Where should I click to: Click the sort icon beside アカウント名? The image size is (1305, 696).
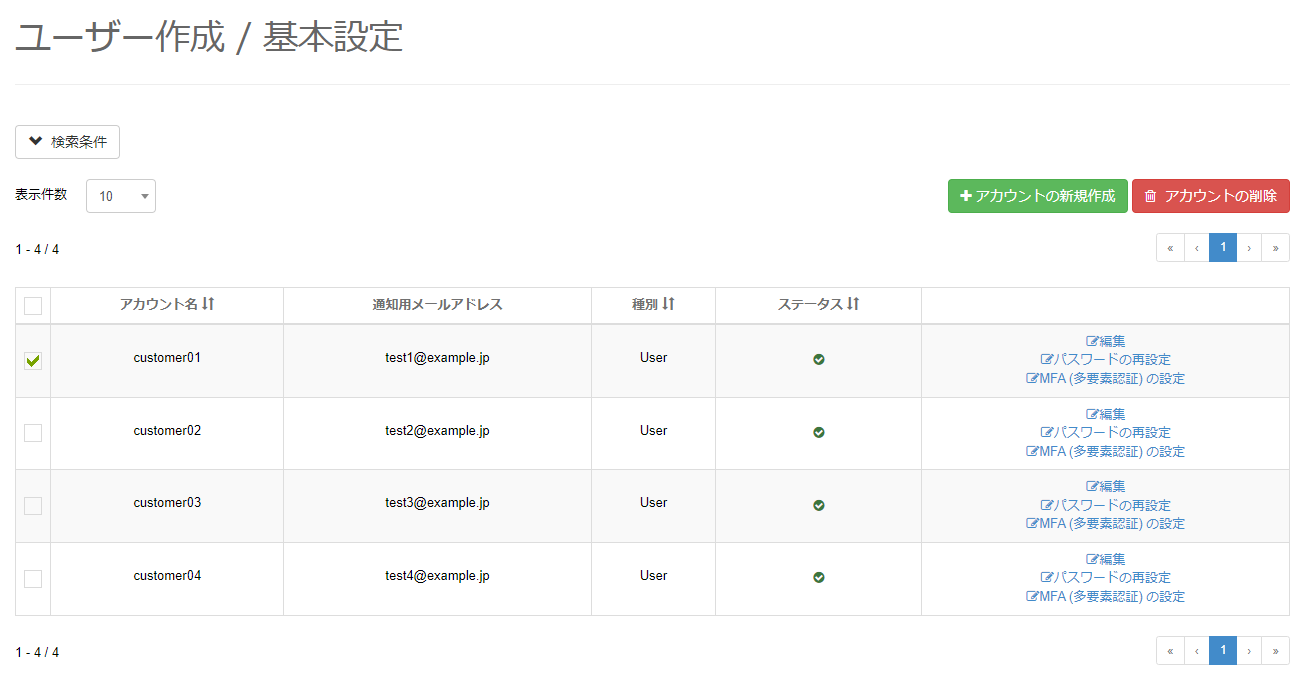pos(208,304)
